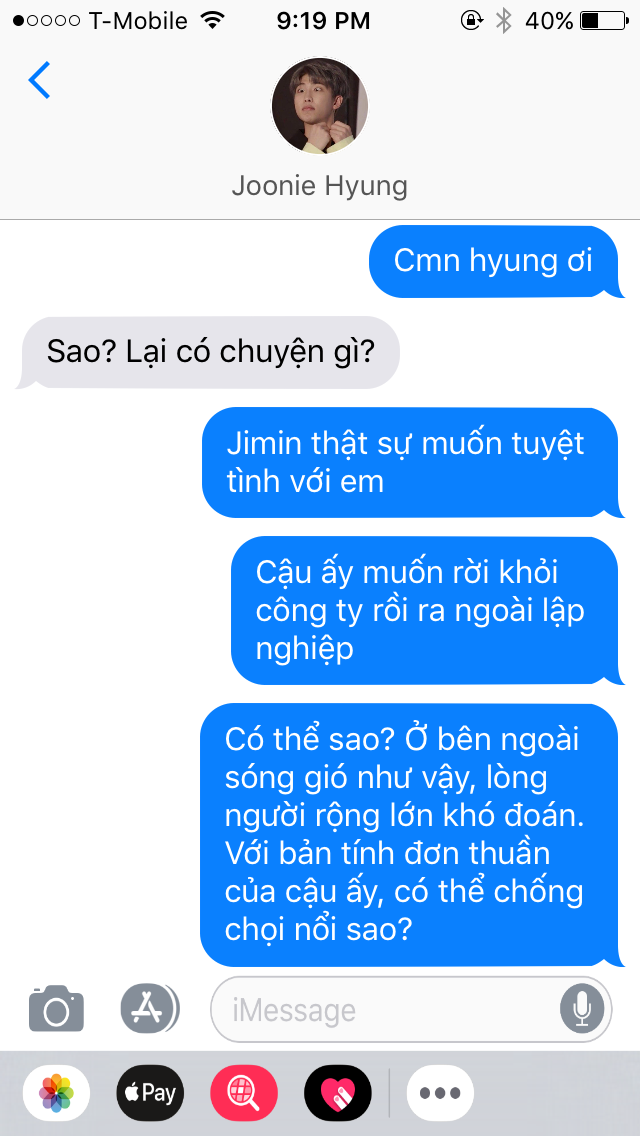The height and width of the screenshot is (1136, 640).
Task: Open Joonie Hyung contact avatar
Action: point(320,106)
